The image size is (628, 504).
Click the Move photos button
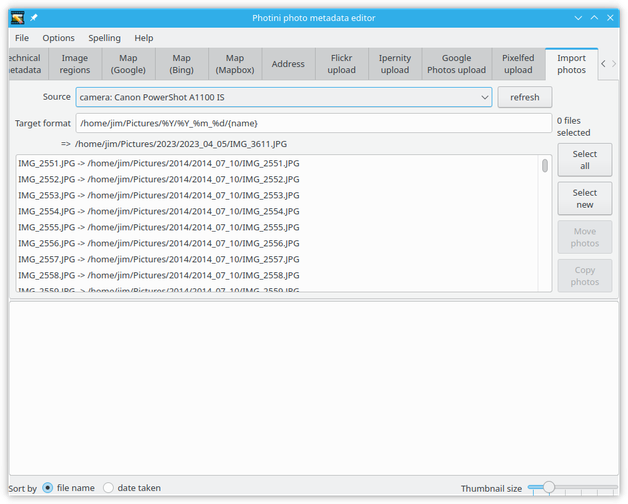point(585,237)
